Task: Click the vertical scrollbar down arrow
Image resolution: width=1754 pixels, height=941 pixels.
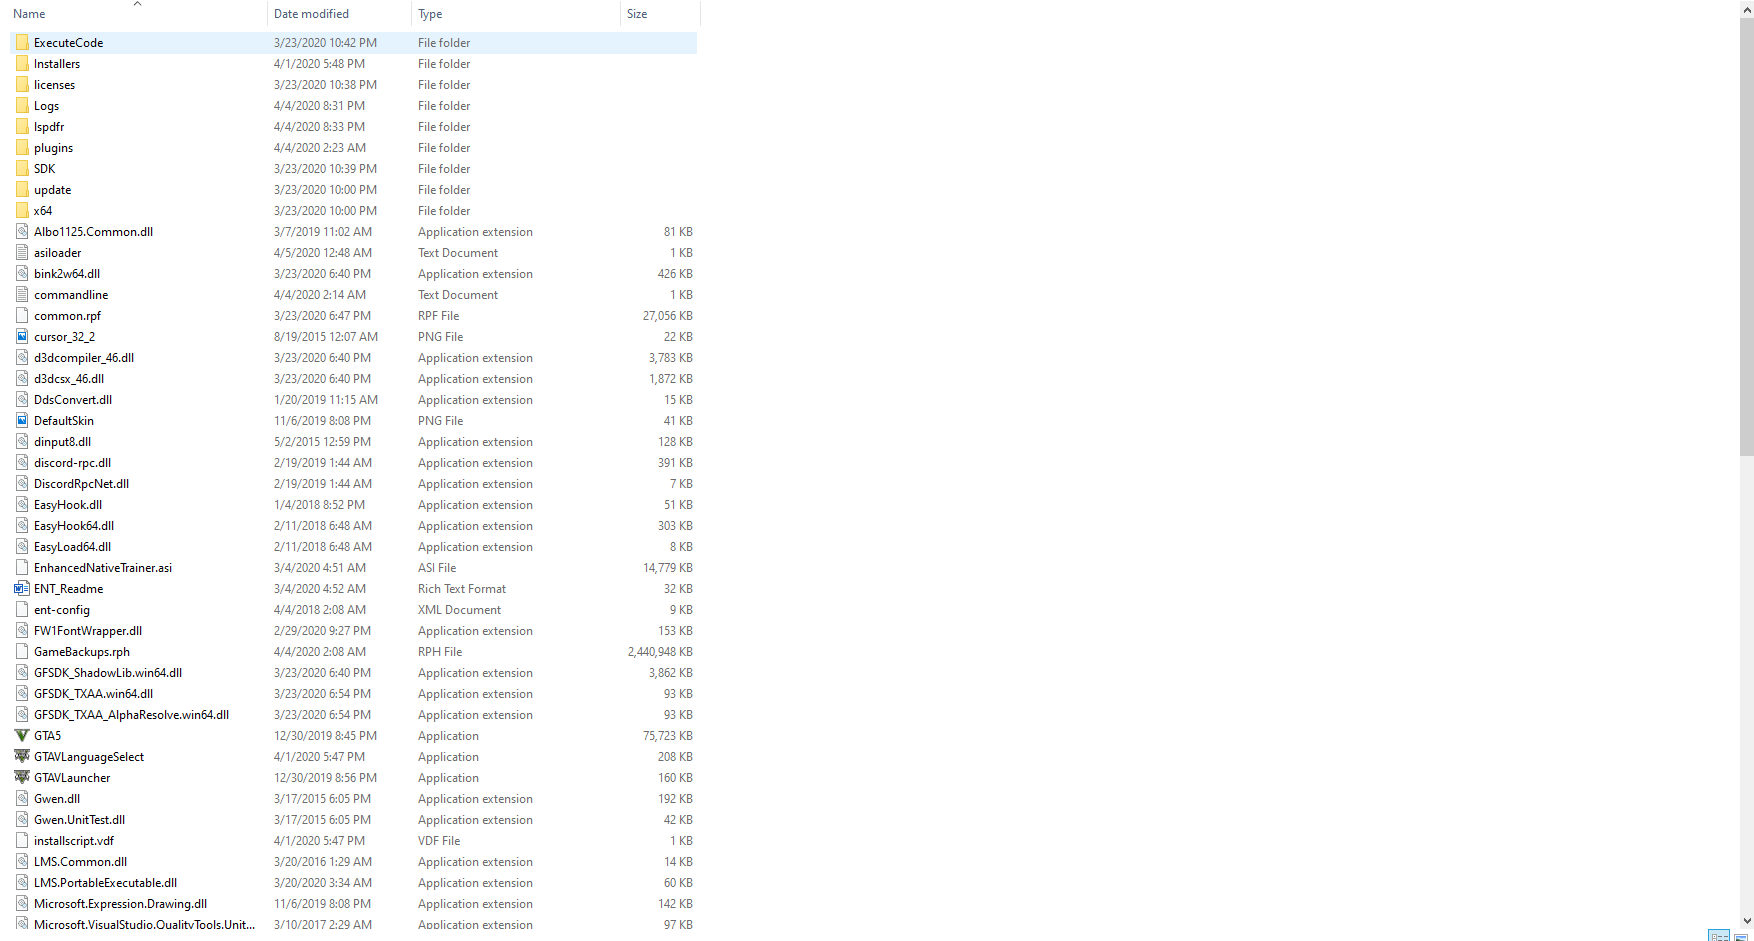Action: [x=1747, y=921]
